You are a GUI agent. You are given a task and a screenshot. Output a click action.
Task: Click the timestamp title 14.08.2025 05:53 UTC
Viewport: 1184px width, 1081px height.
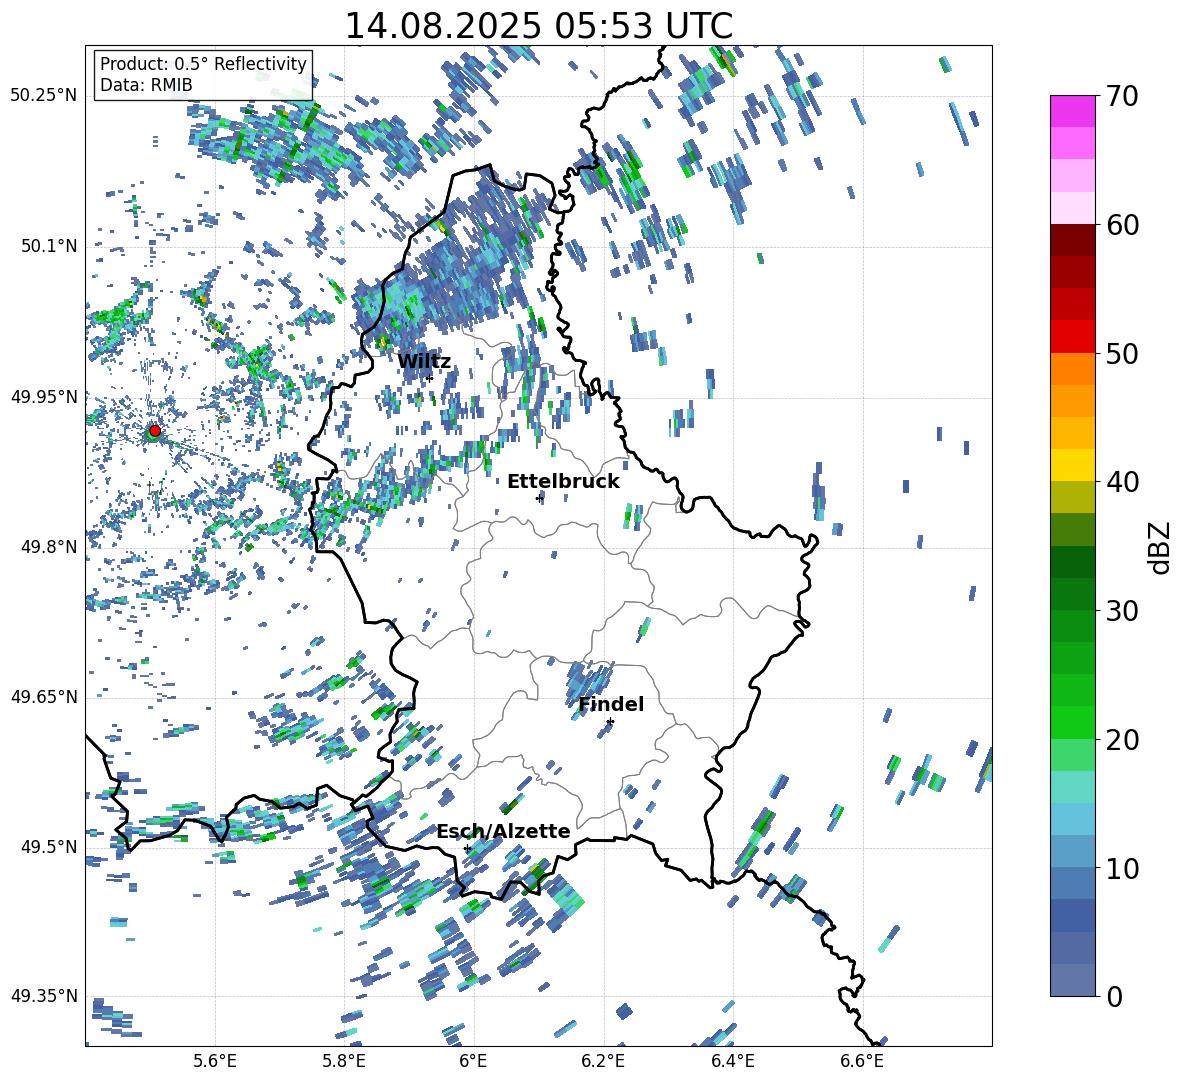tap(538, 26)
